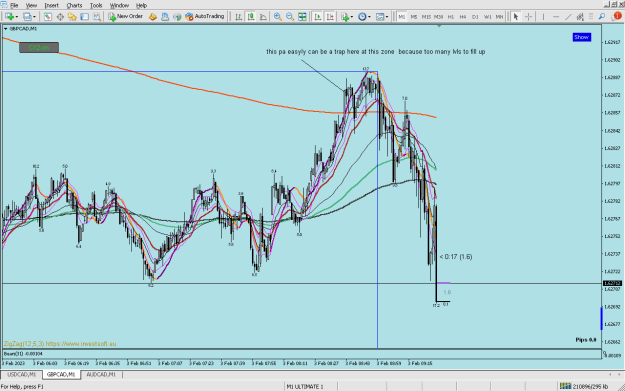This screenshot has height=391, width=625.
Task: Open the Strategy Tester
Action: click(97, 17)
